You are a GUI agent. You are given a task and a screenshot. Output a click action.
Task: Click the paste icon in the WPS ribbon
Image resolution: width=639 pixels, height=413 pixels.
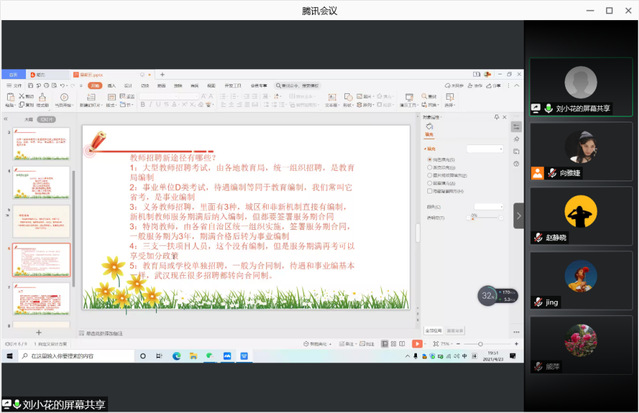(11, 98)
